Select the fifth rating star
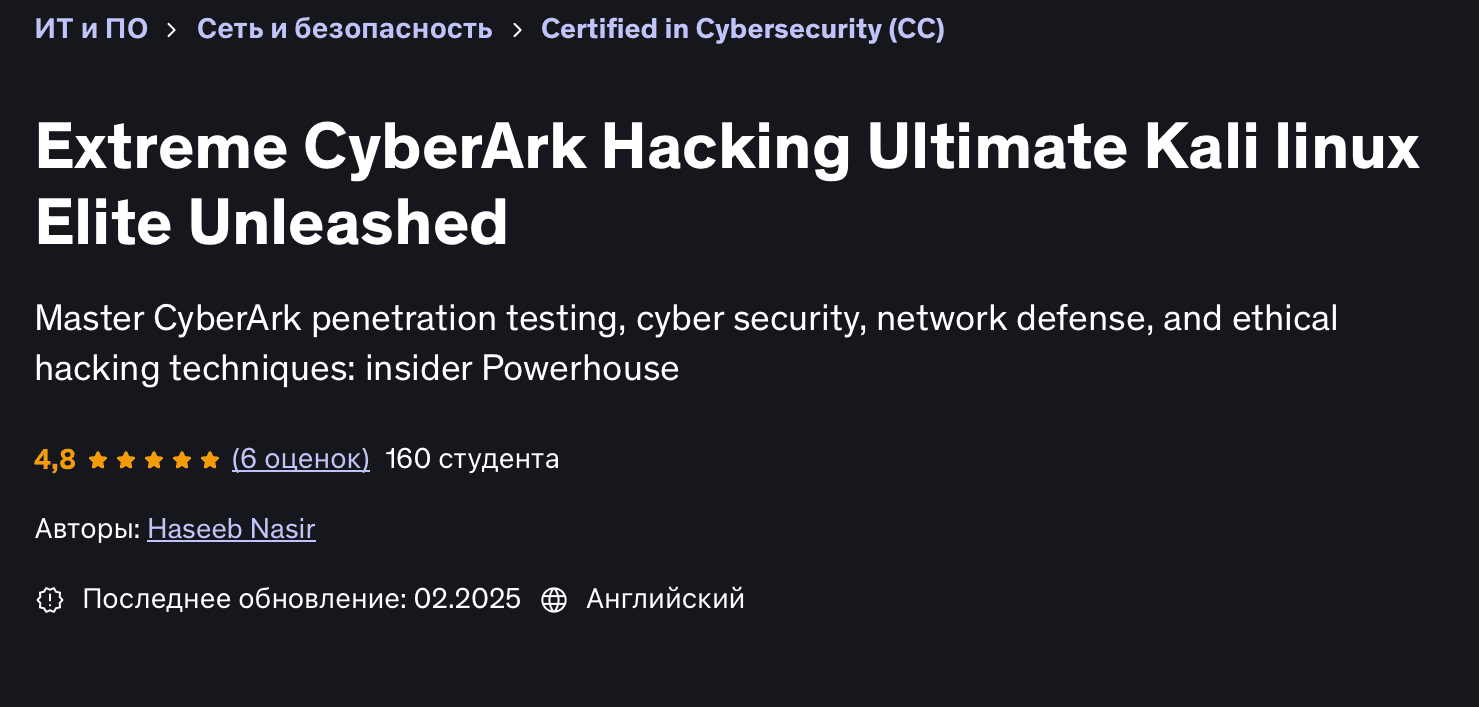Screen dimensions: 1479x707 tap(211, 459)
